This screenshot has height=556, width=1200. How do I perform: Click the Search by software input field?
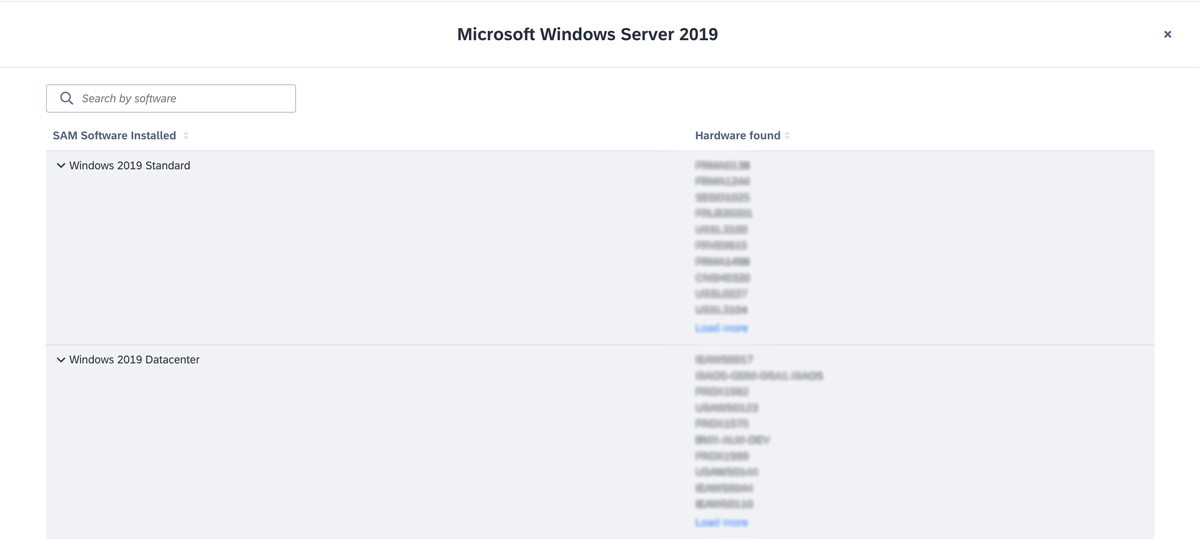point(171,98)
